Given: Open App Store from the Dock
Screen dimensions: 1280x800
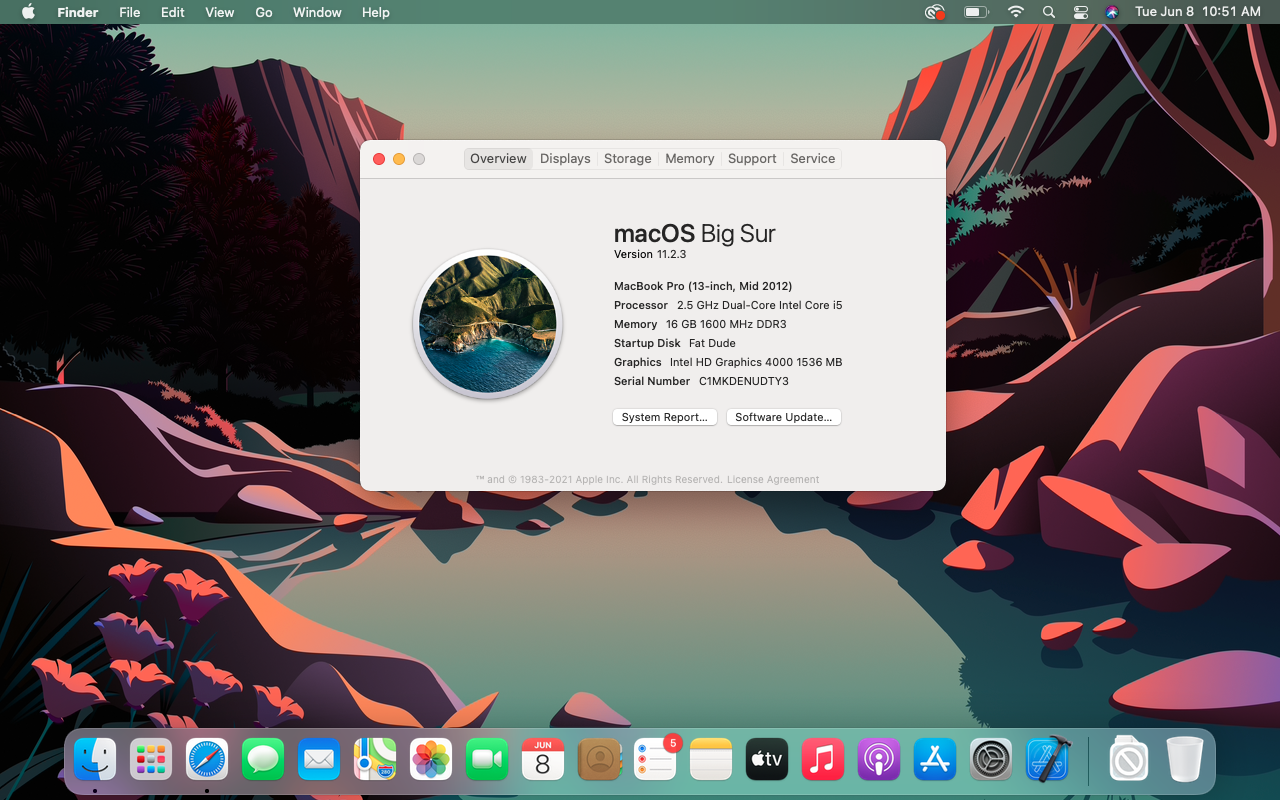Looking at the screenshot, I should pos(935,760).
